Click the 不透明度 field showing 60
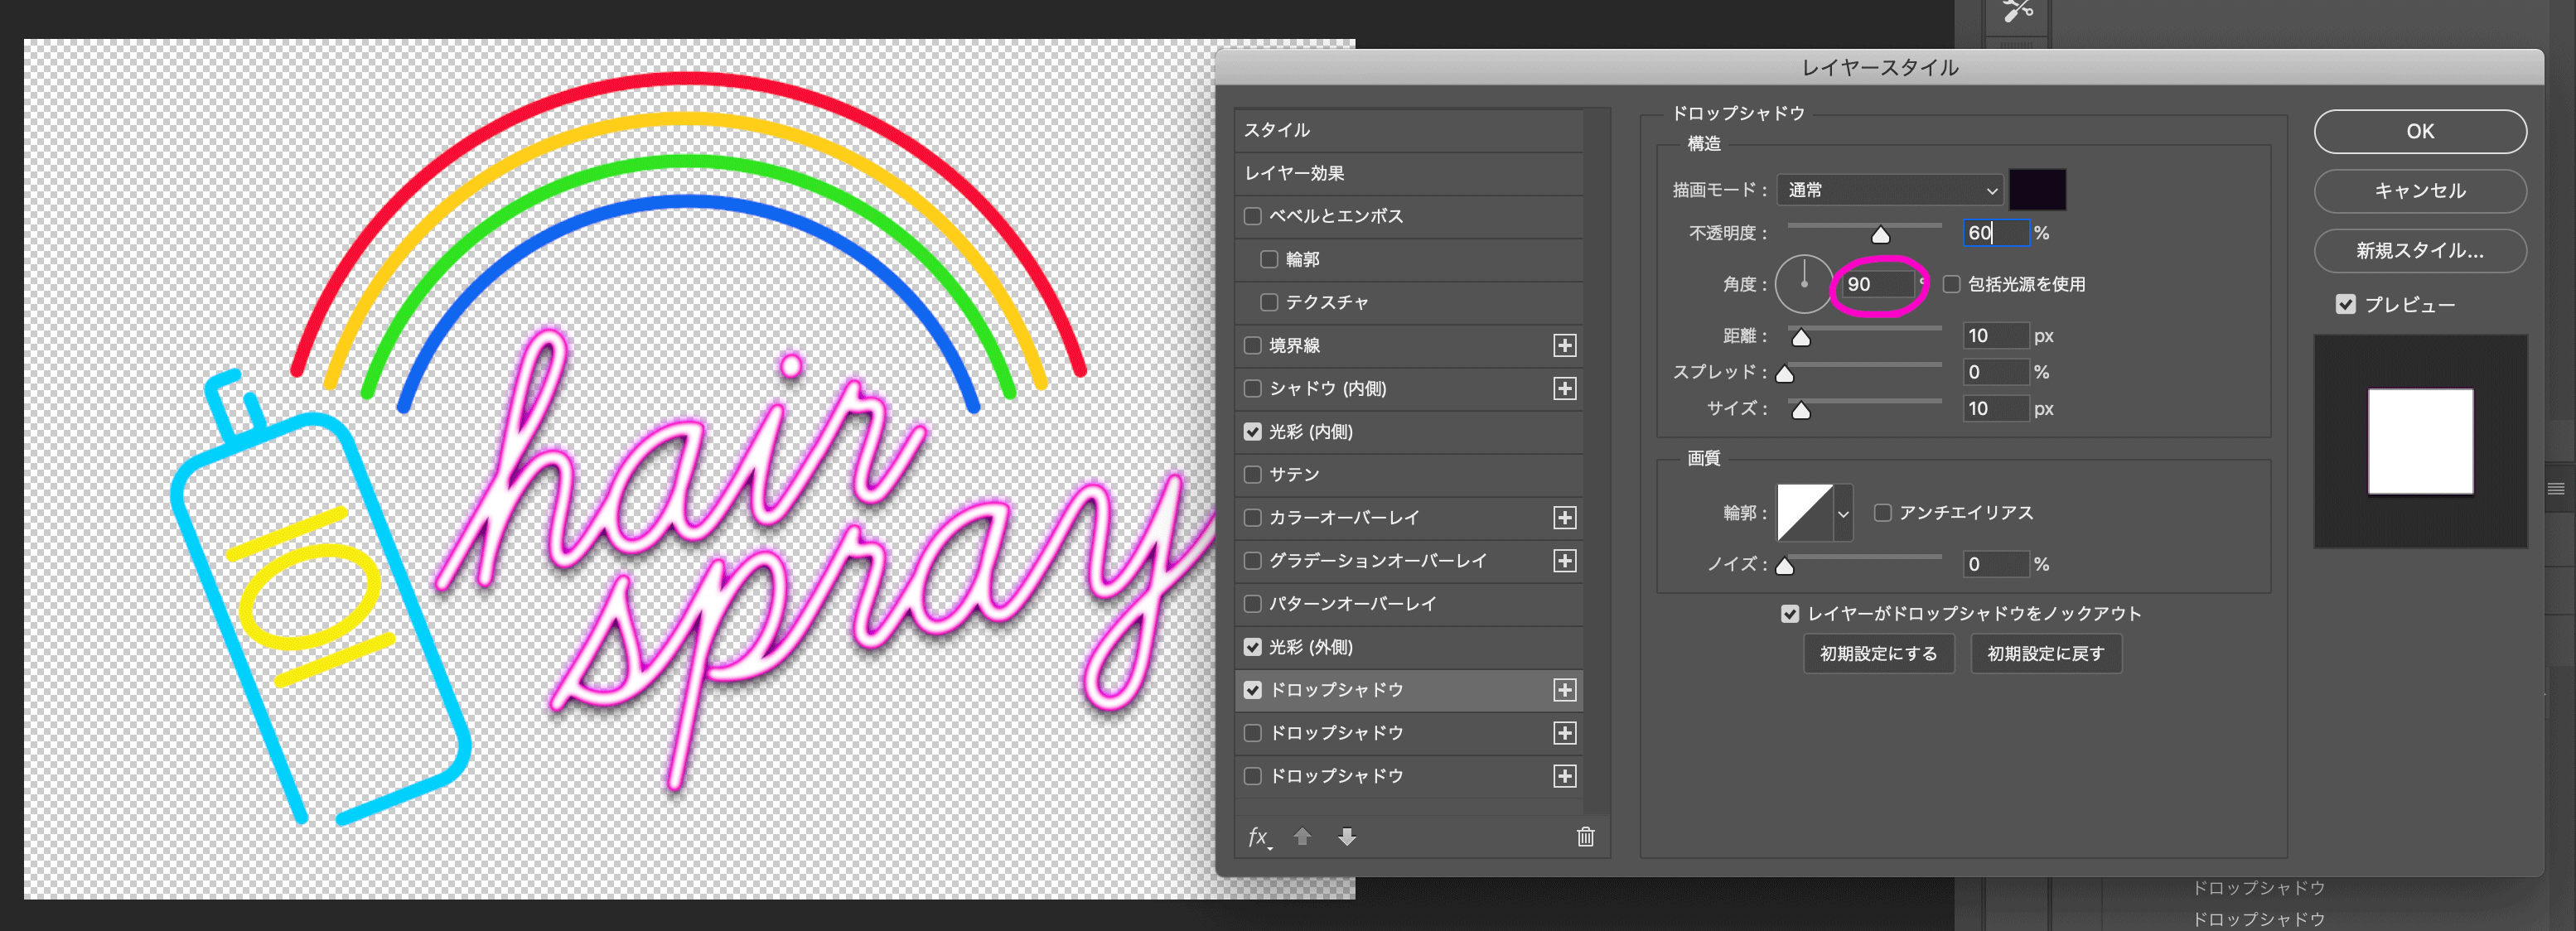The image size is (2576, 931). click(1996, 233)
